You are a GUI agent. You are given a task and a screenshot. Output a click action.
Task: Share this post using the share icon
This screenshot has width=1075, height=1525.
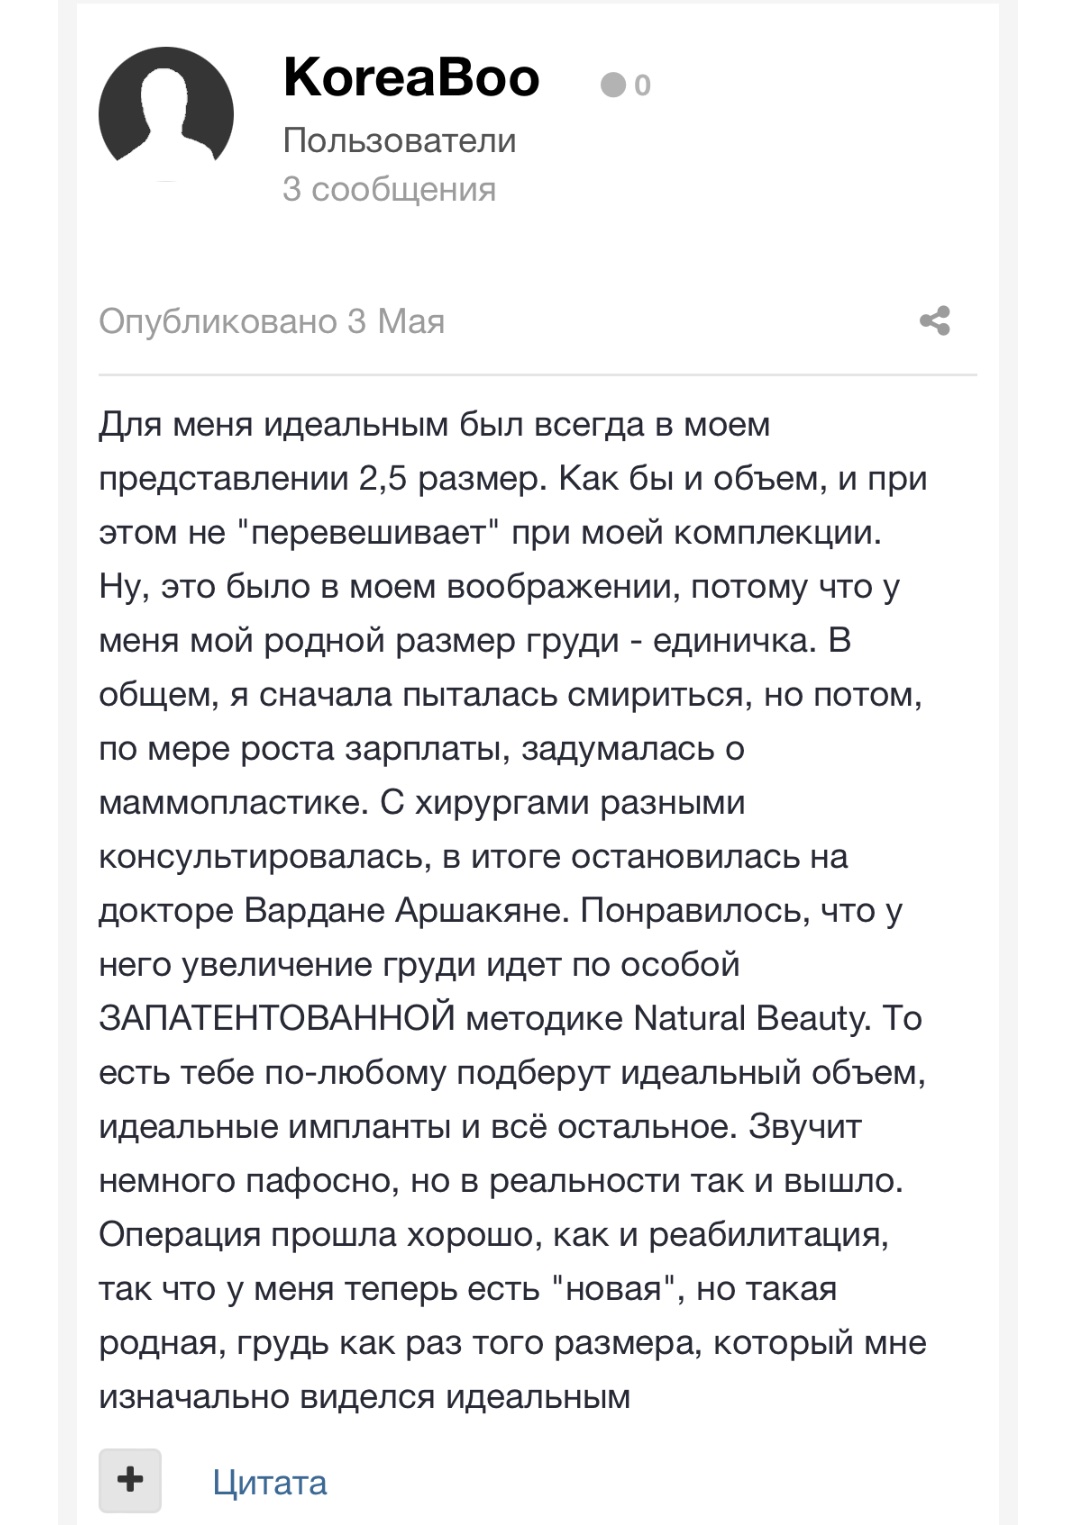[x=935, y=321]
